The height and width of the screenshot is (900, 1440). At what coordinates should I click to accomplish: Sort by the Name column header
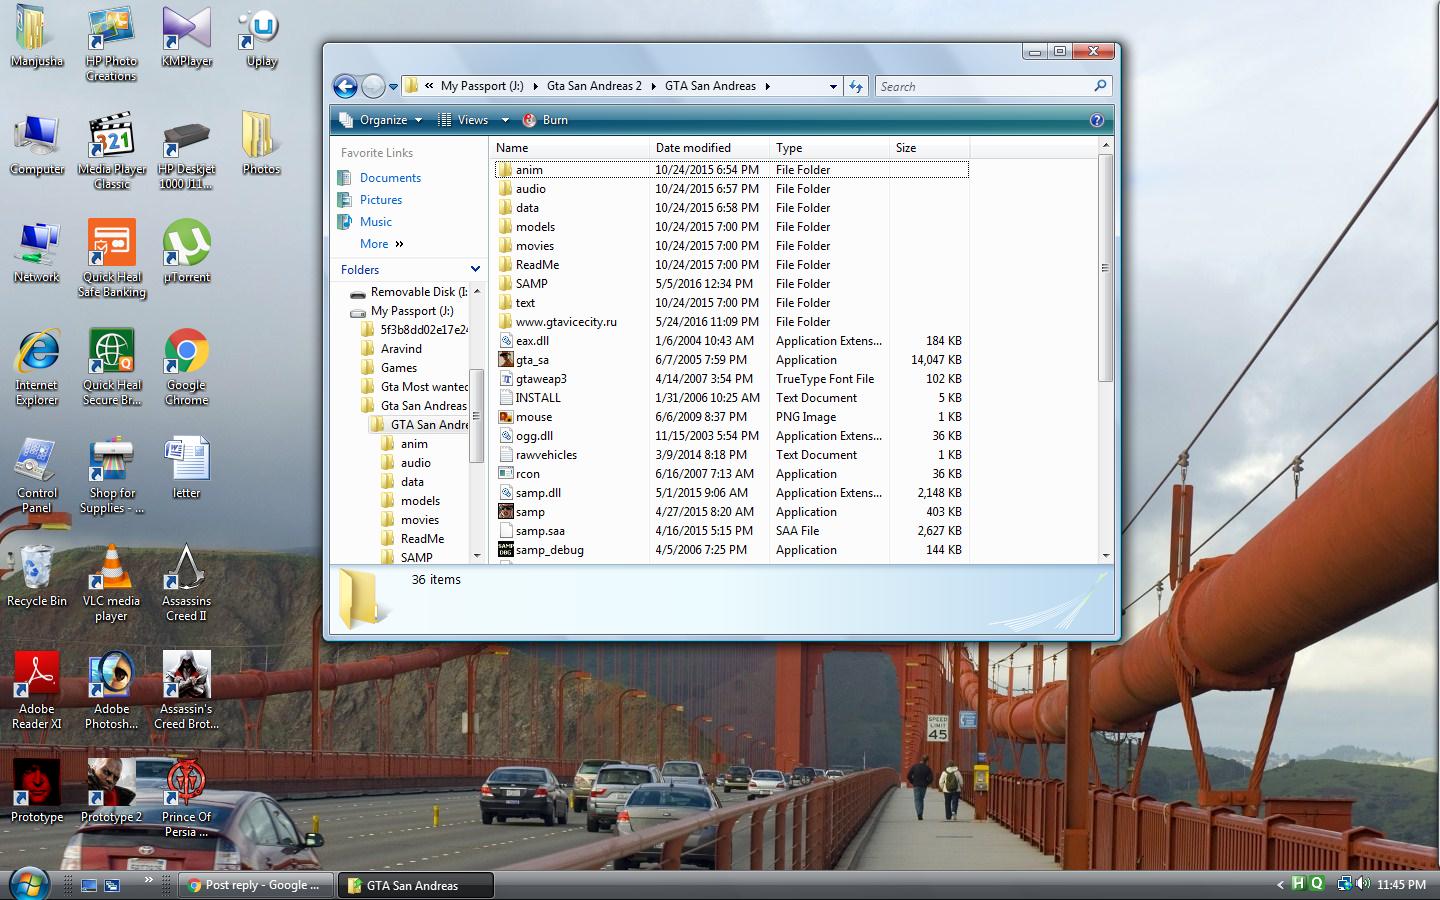click(x=569, y=148)
